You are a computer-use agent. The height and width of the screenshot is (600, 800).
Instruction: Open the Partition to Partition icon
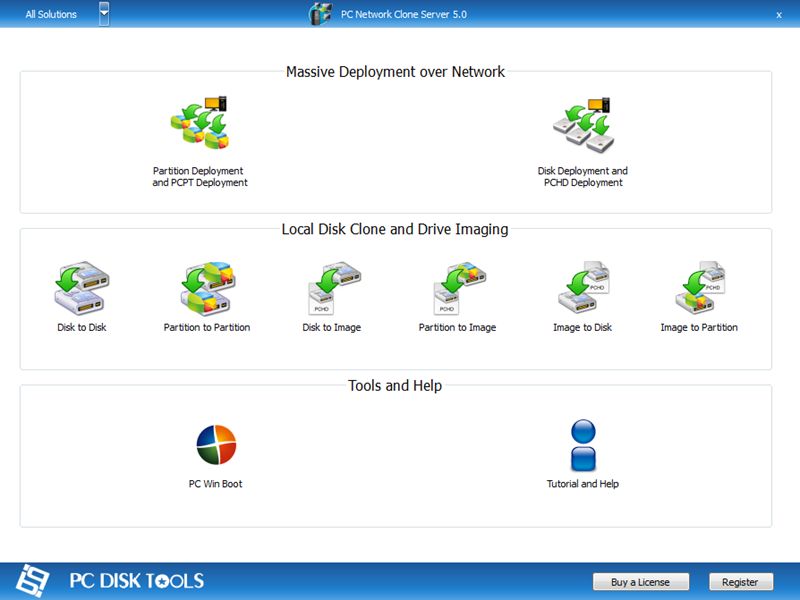pos(208,288)
